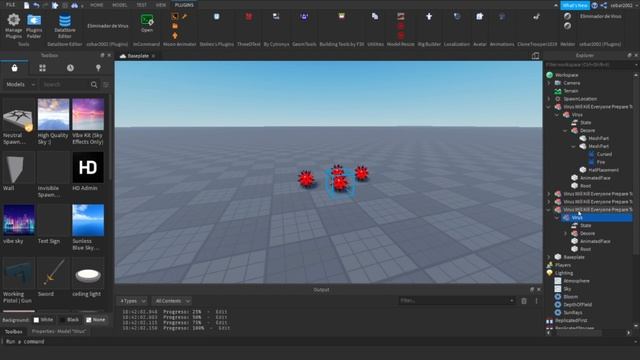Switch to the MODEL ribbon tab

(120, 5)
